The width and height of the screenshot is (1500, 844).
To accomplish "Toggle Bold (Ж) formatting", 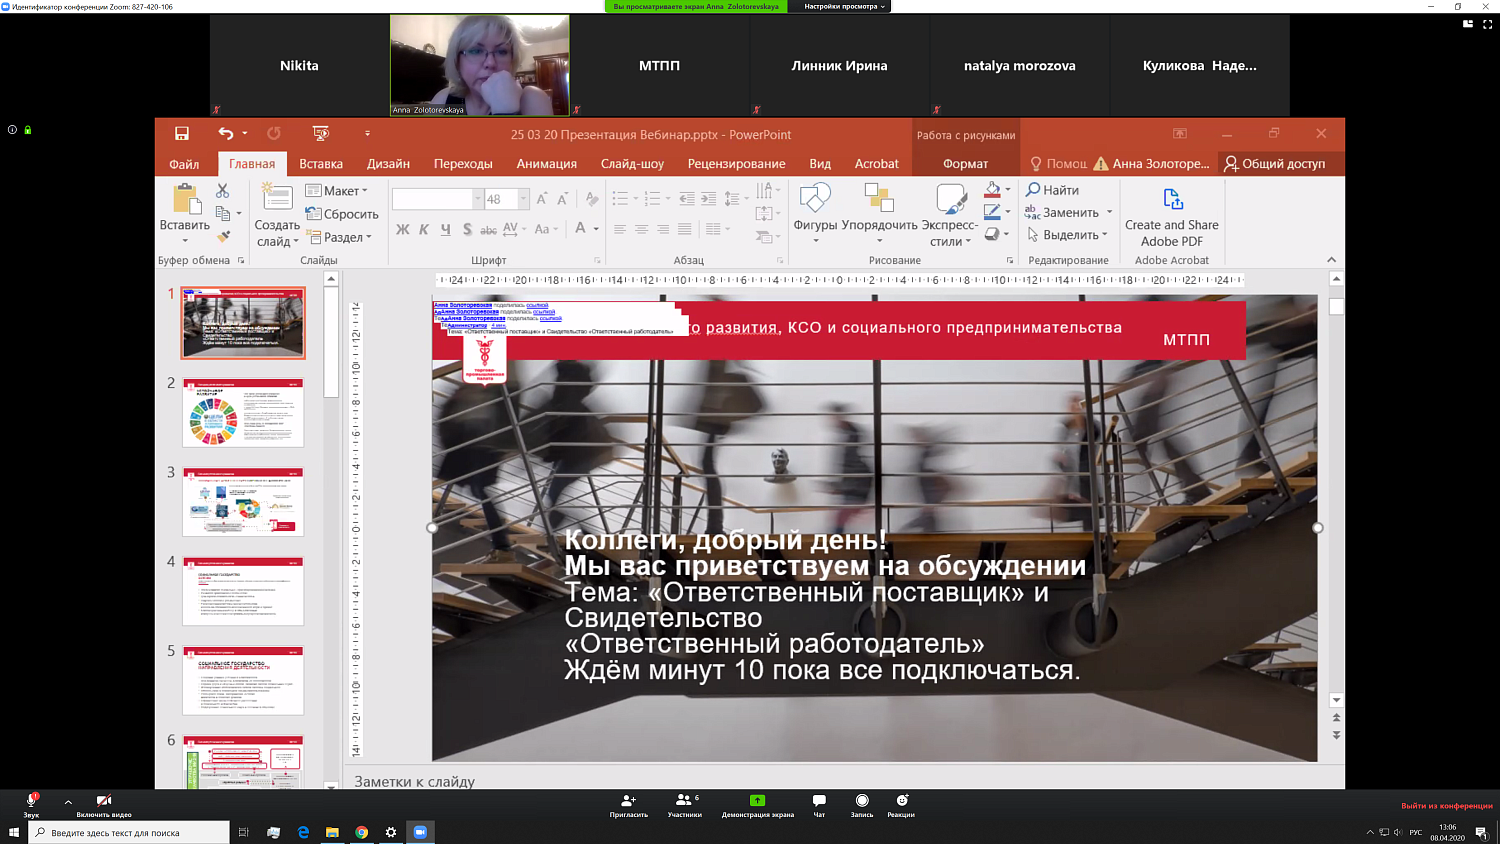I will [403, 229].
